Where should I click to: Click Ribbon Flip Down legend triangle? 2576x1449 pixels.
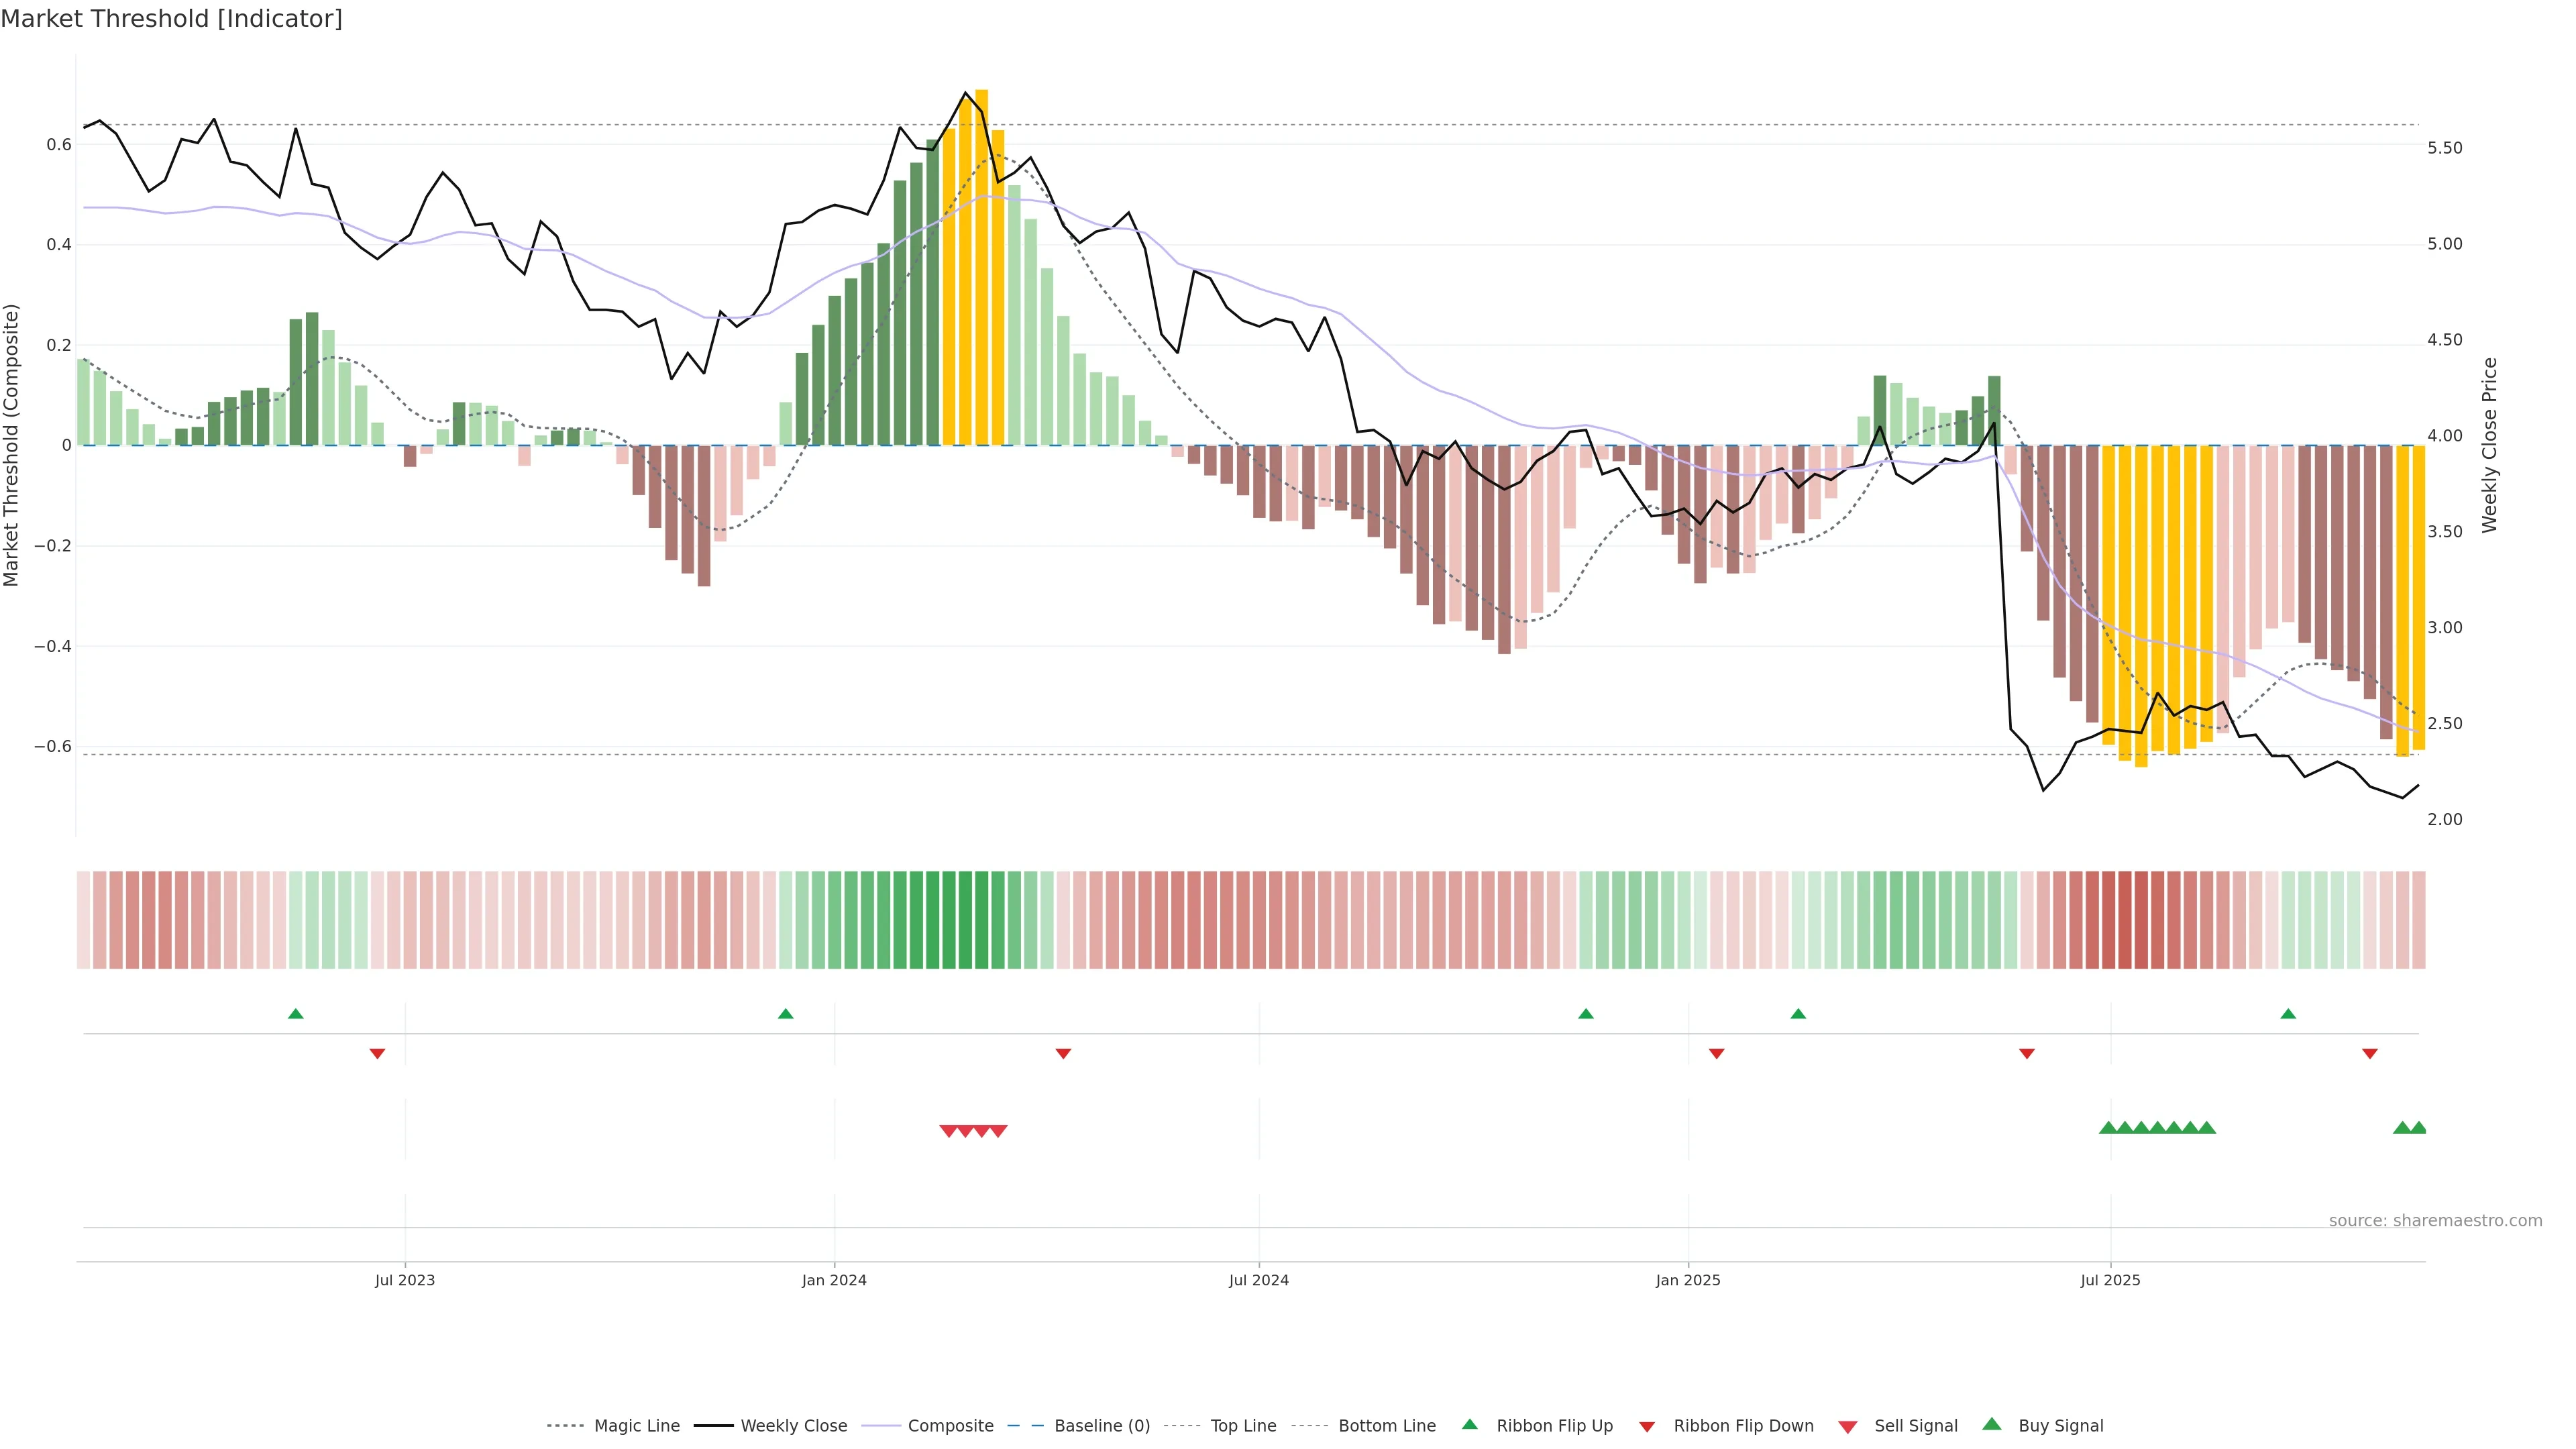pyautogui.click(x=1647, y=1427)
